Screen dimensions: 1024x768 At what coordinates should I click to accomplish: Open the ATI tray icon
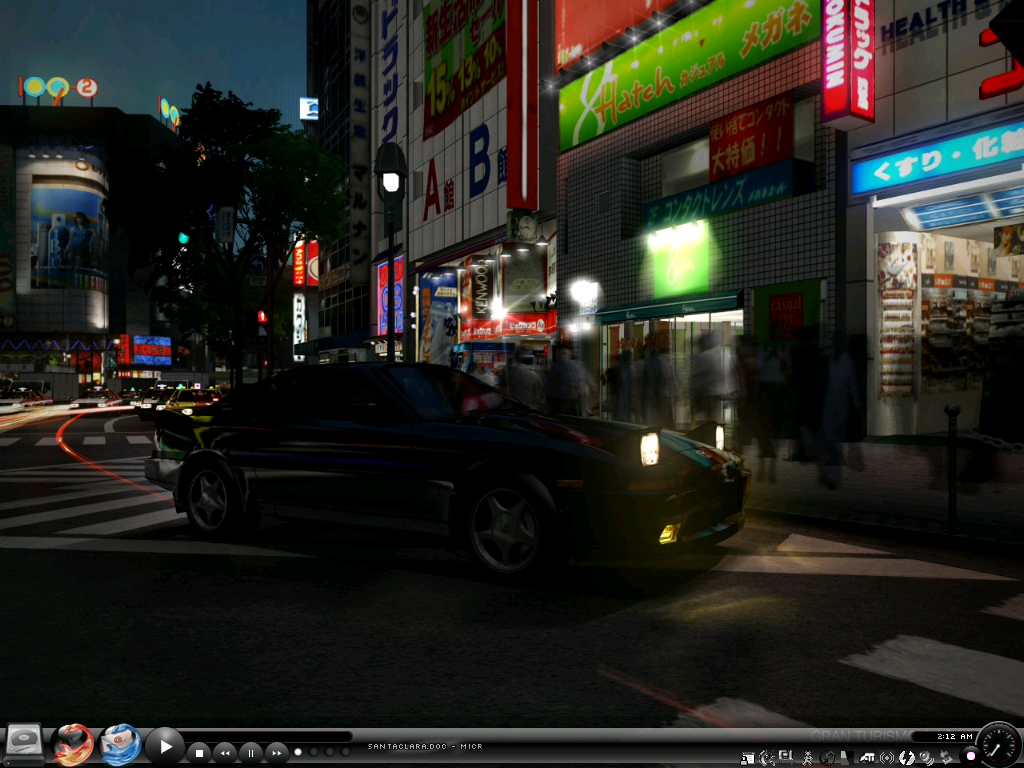coord(868,758)
